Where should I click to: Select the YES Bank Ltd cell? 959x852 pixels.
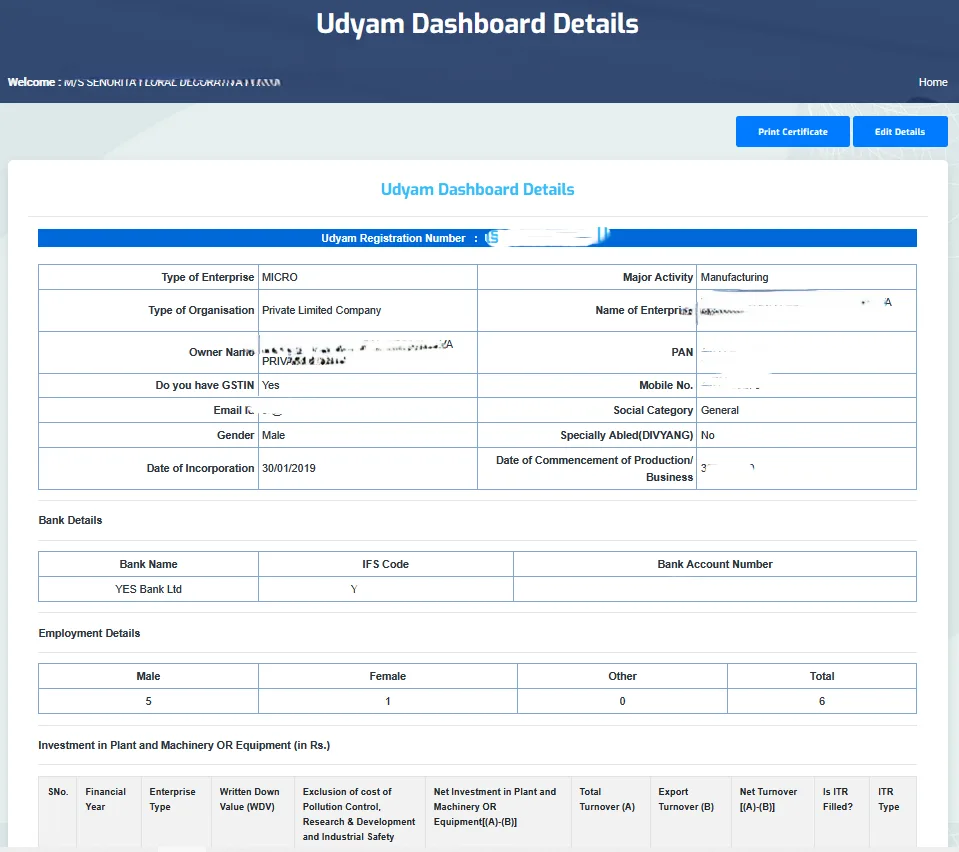tap(148, 589)
